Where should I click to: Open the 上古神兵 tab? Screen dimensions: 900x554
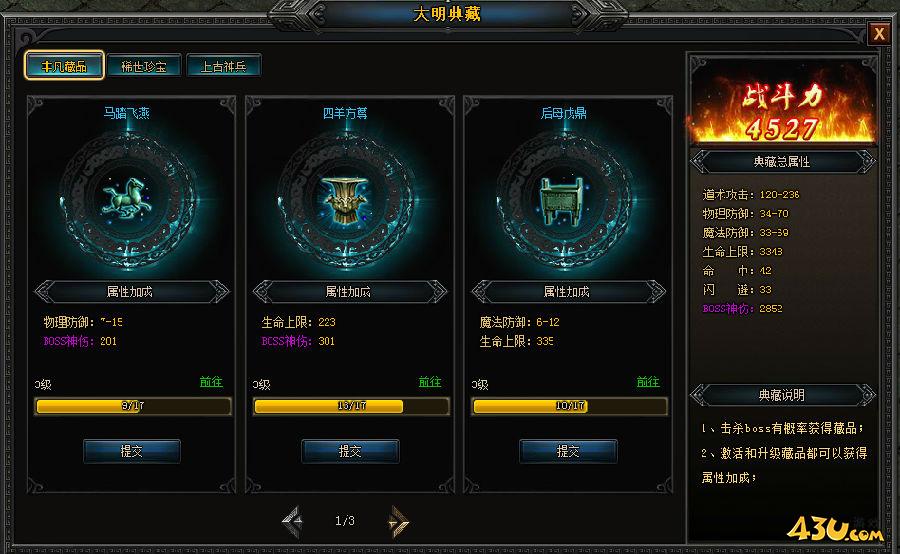224,65
